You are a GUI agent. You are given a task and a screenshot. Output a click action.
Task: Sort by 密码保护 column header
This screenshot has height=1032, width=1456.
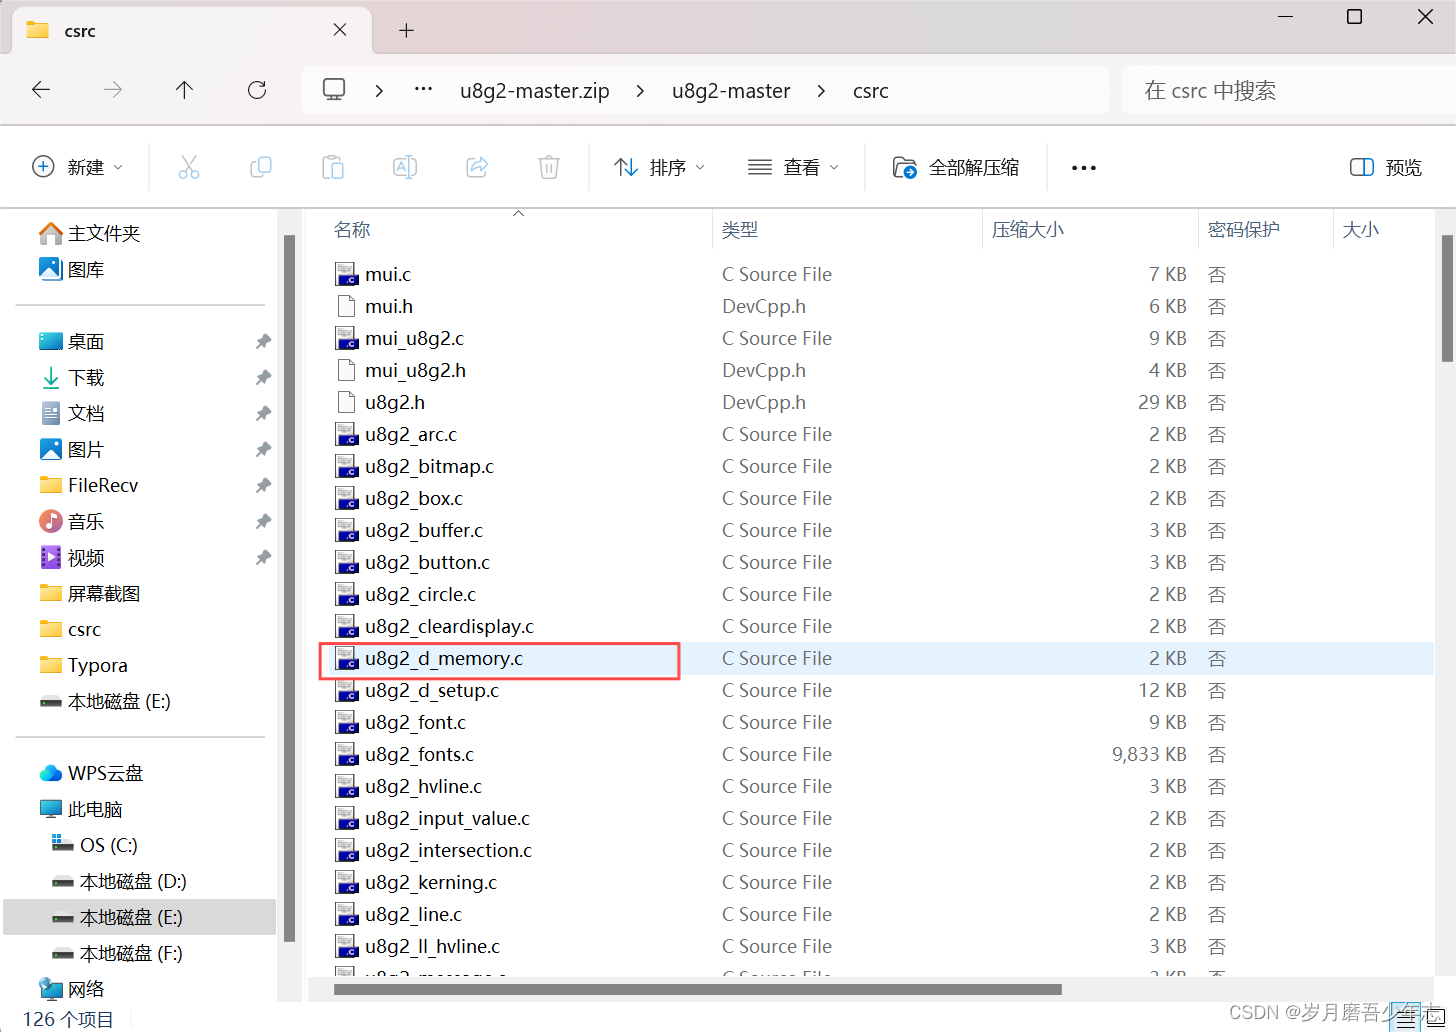tap(1244, 230)
